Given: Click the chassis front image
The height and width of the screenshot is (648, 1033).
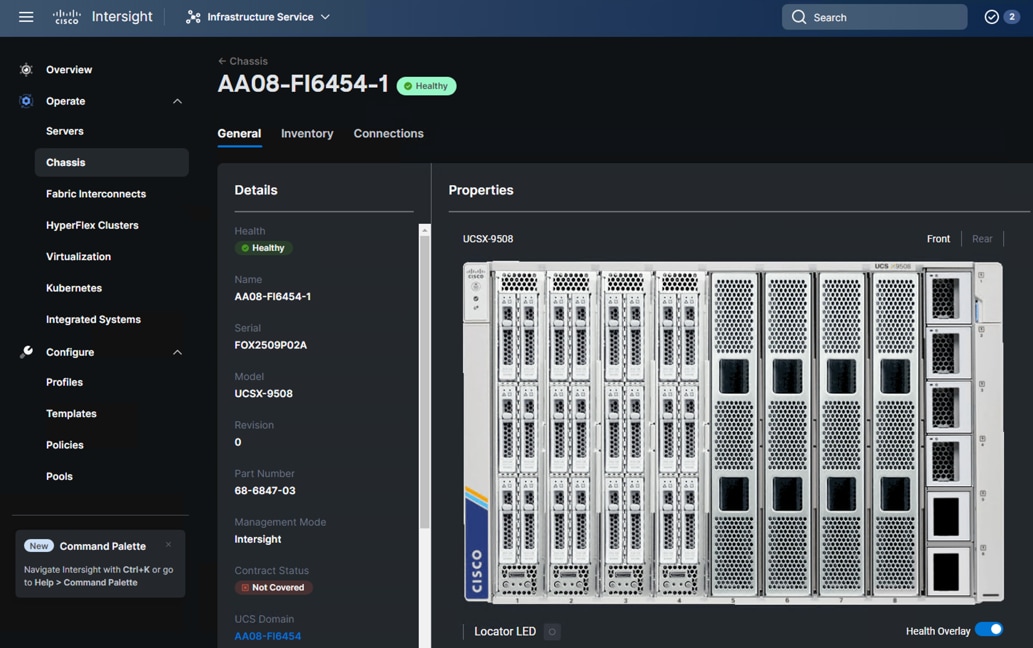Looking at the screenshot, I should click(733, 433).
